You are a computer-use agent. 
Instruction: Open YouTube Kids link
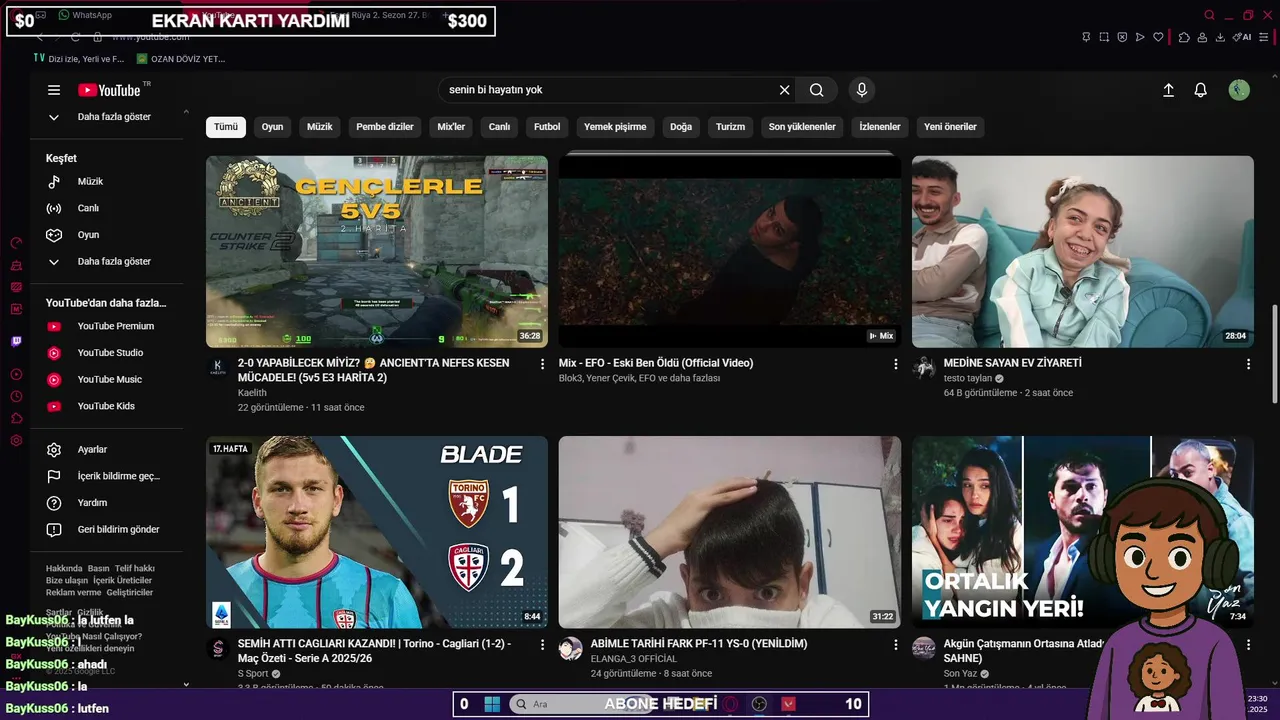106,406
